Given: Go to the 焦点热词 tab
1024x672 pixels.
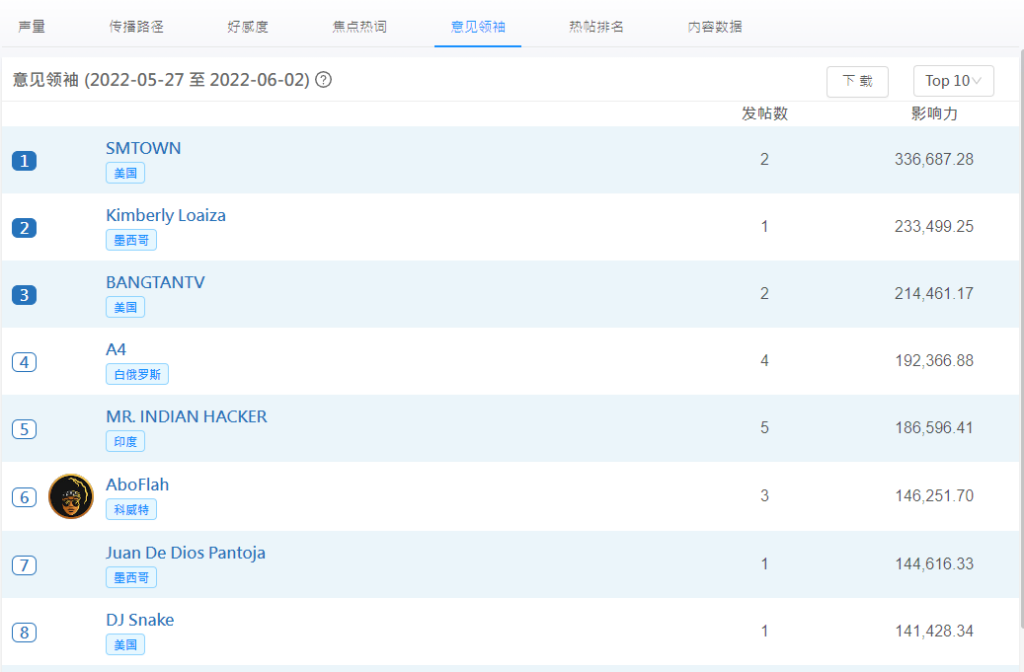Looking at the screenshot, I should click(x=360, y=27).
